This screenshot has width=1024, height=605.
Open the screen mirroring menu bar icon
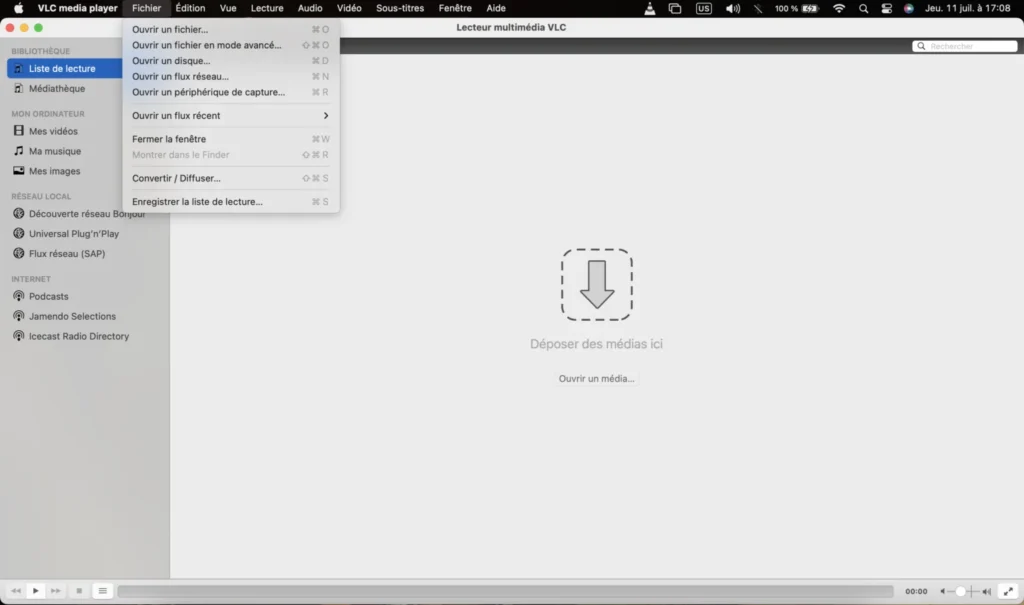675,8
